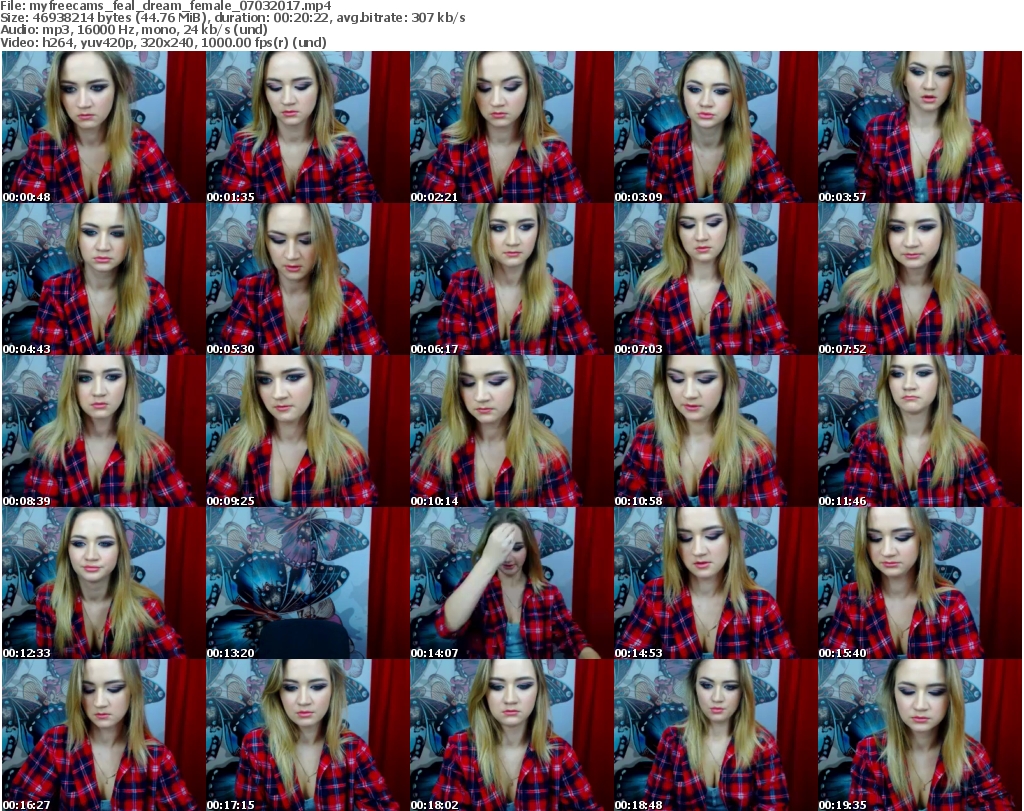Pick the thumbnail frame stamped 00:08:39
Viewport: 1024px width, 811px height.
pos(103,431)
